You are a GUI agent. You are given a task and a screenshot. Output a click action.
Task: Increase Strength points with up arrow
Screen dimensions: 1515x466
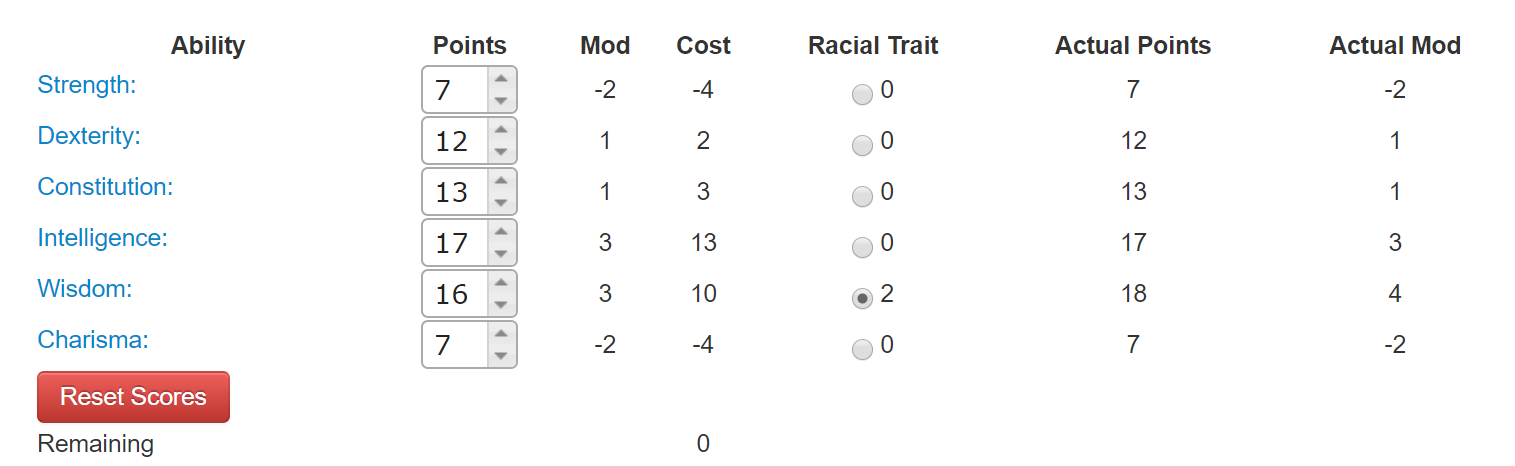pos(500,79)
